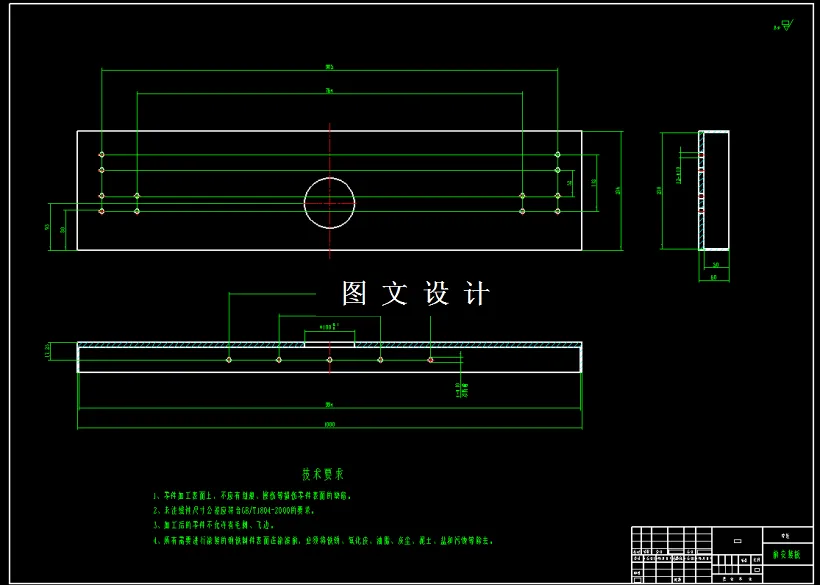Viewport: 820px width, 585px height.
Task: Click the "93" dimension left of the top view
Action: point(47,227)
